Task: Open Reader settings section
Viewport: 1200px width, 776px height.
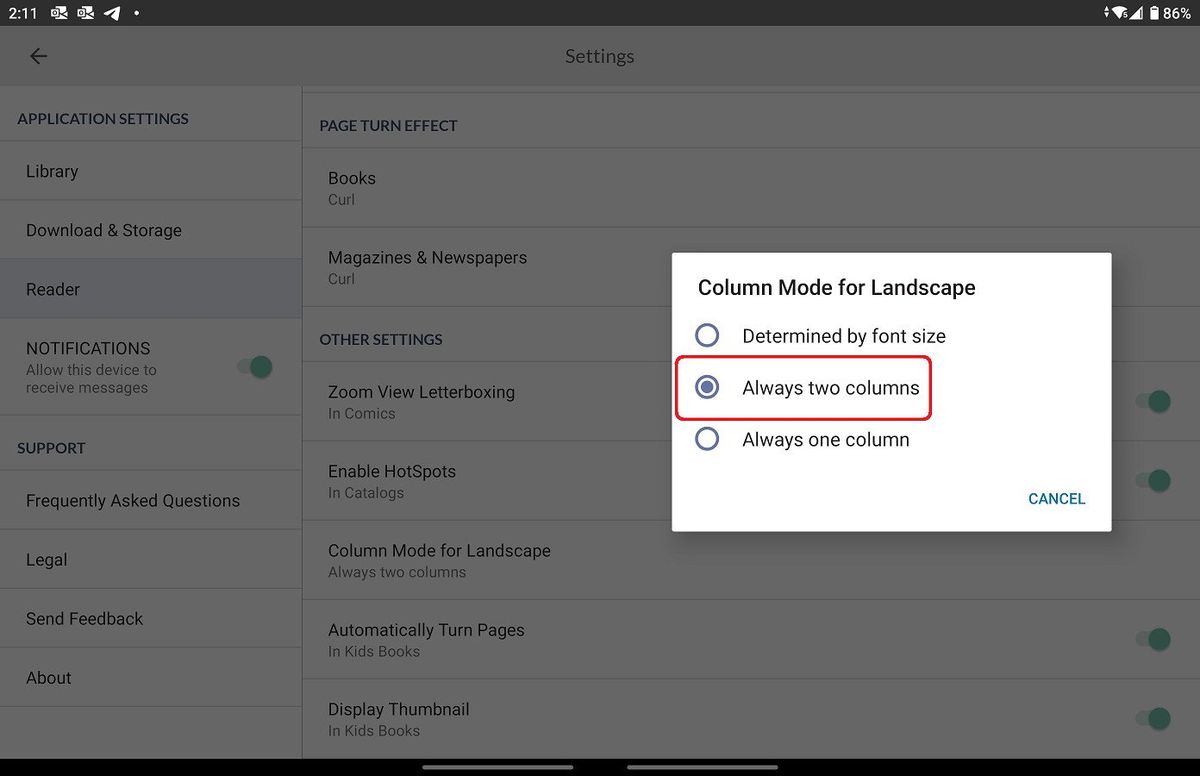Action: 151,289
